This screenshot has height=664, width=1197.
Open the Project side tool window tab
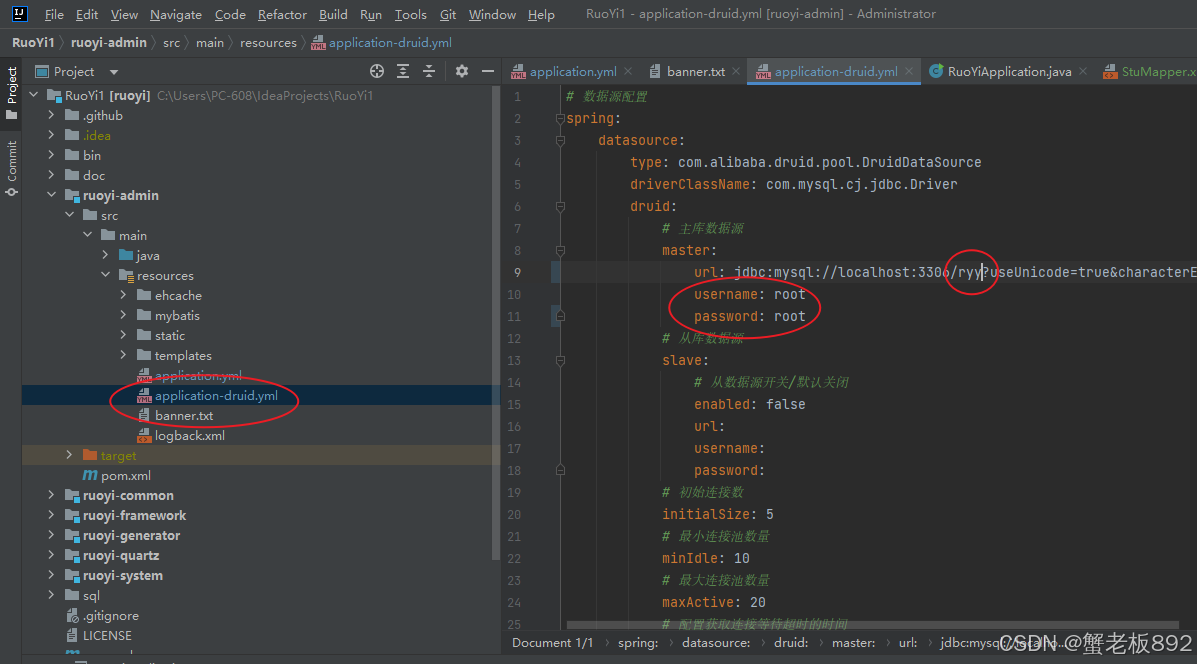click(11, 92)
